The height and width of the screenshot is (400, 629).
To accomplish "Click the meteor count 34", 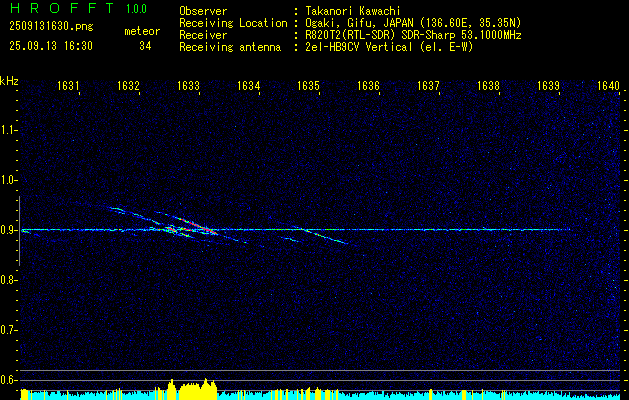I will point(145,46).
